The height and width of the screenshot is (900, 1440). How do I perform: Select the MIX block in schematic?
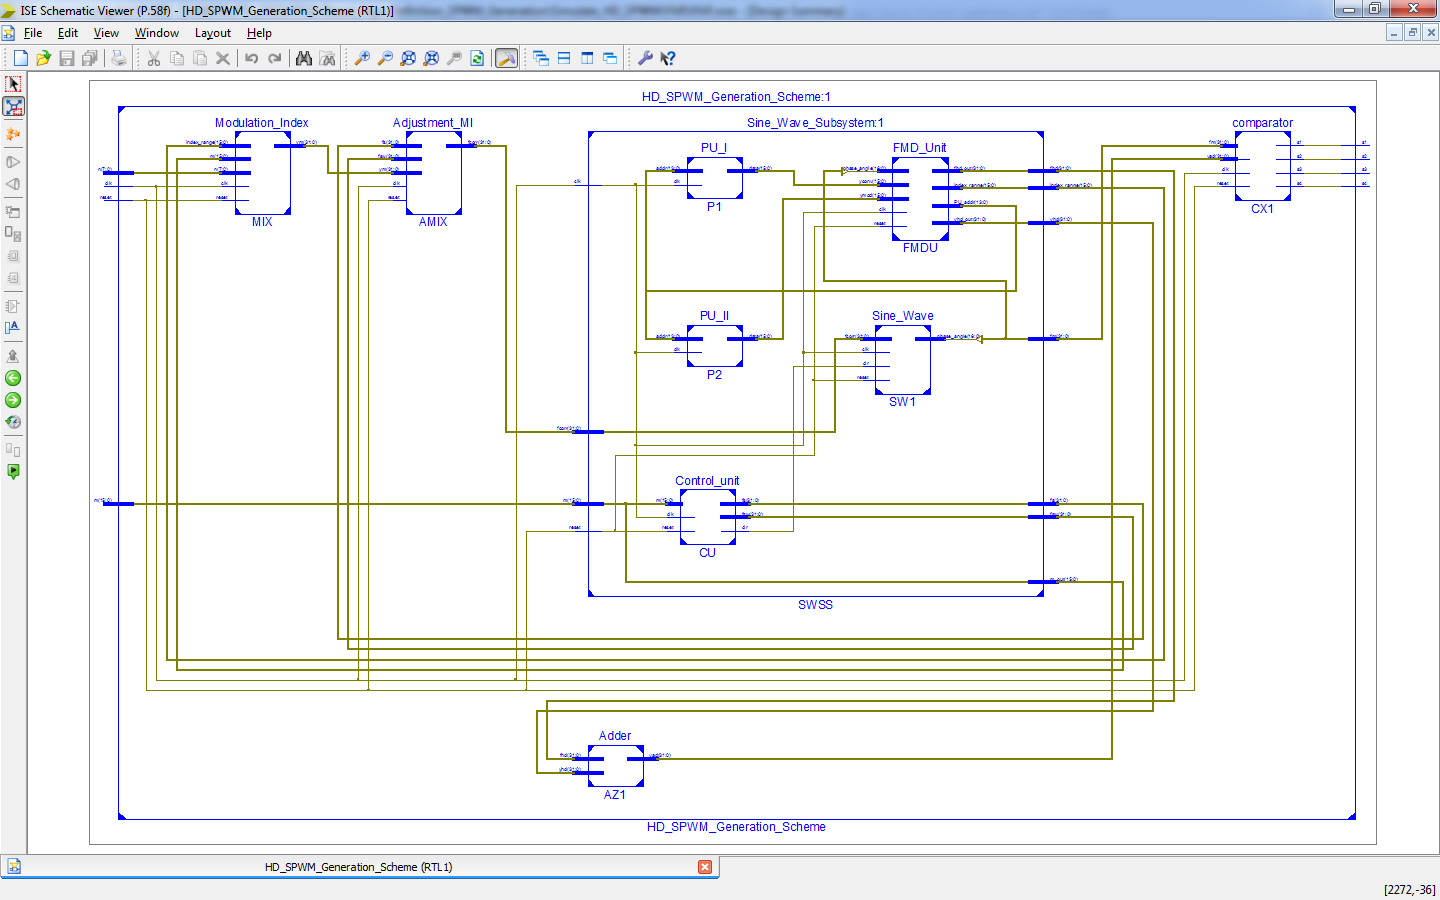263,173
